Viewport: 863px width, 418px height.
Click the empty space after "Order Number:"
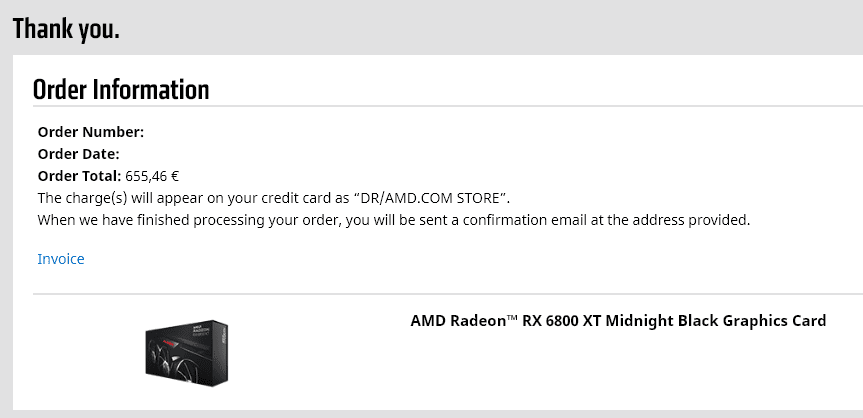pyautogui.click(x=250, y=132)
